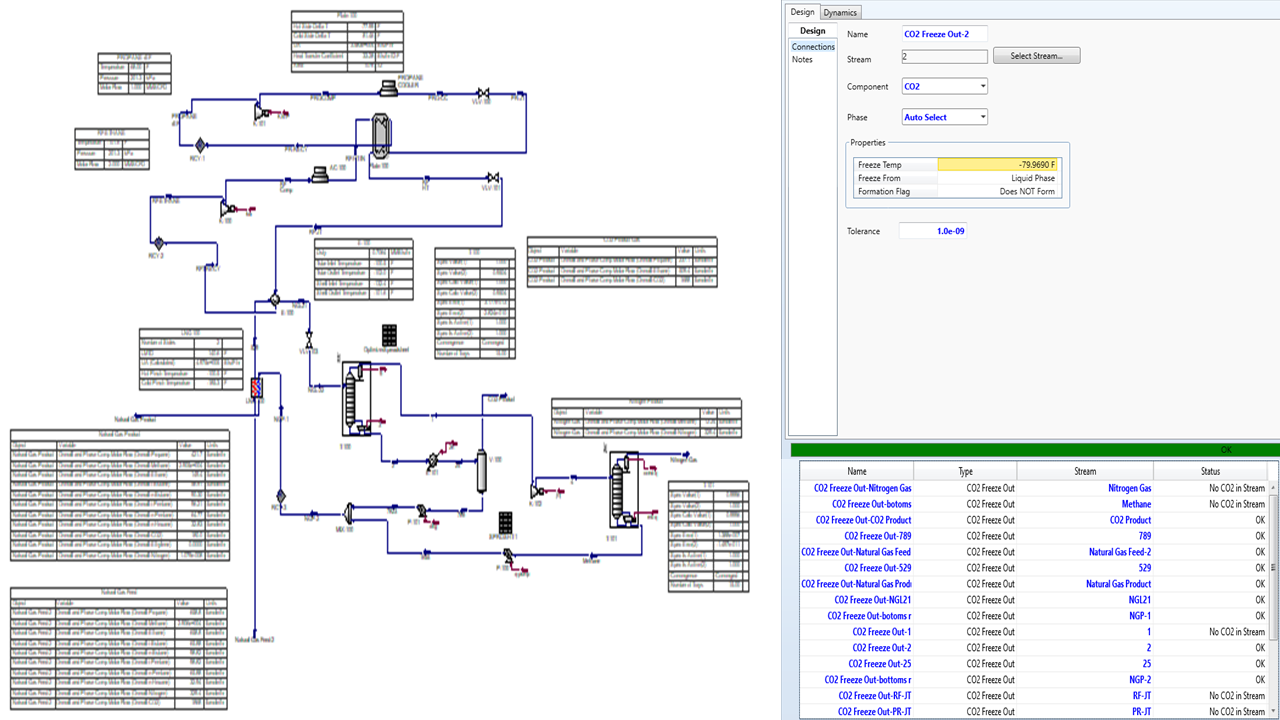Switch to the Dynamics tab
The width and height of the screenshot is (1280, 720).
(840, 12)
